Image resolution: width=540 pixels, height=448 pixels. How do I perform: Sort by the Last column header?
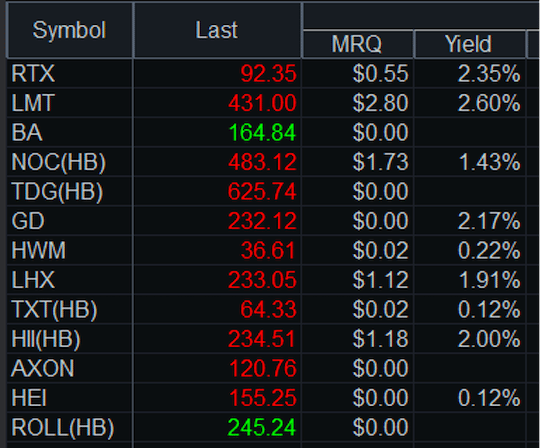[x=217, y=30]
